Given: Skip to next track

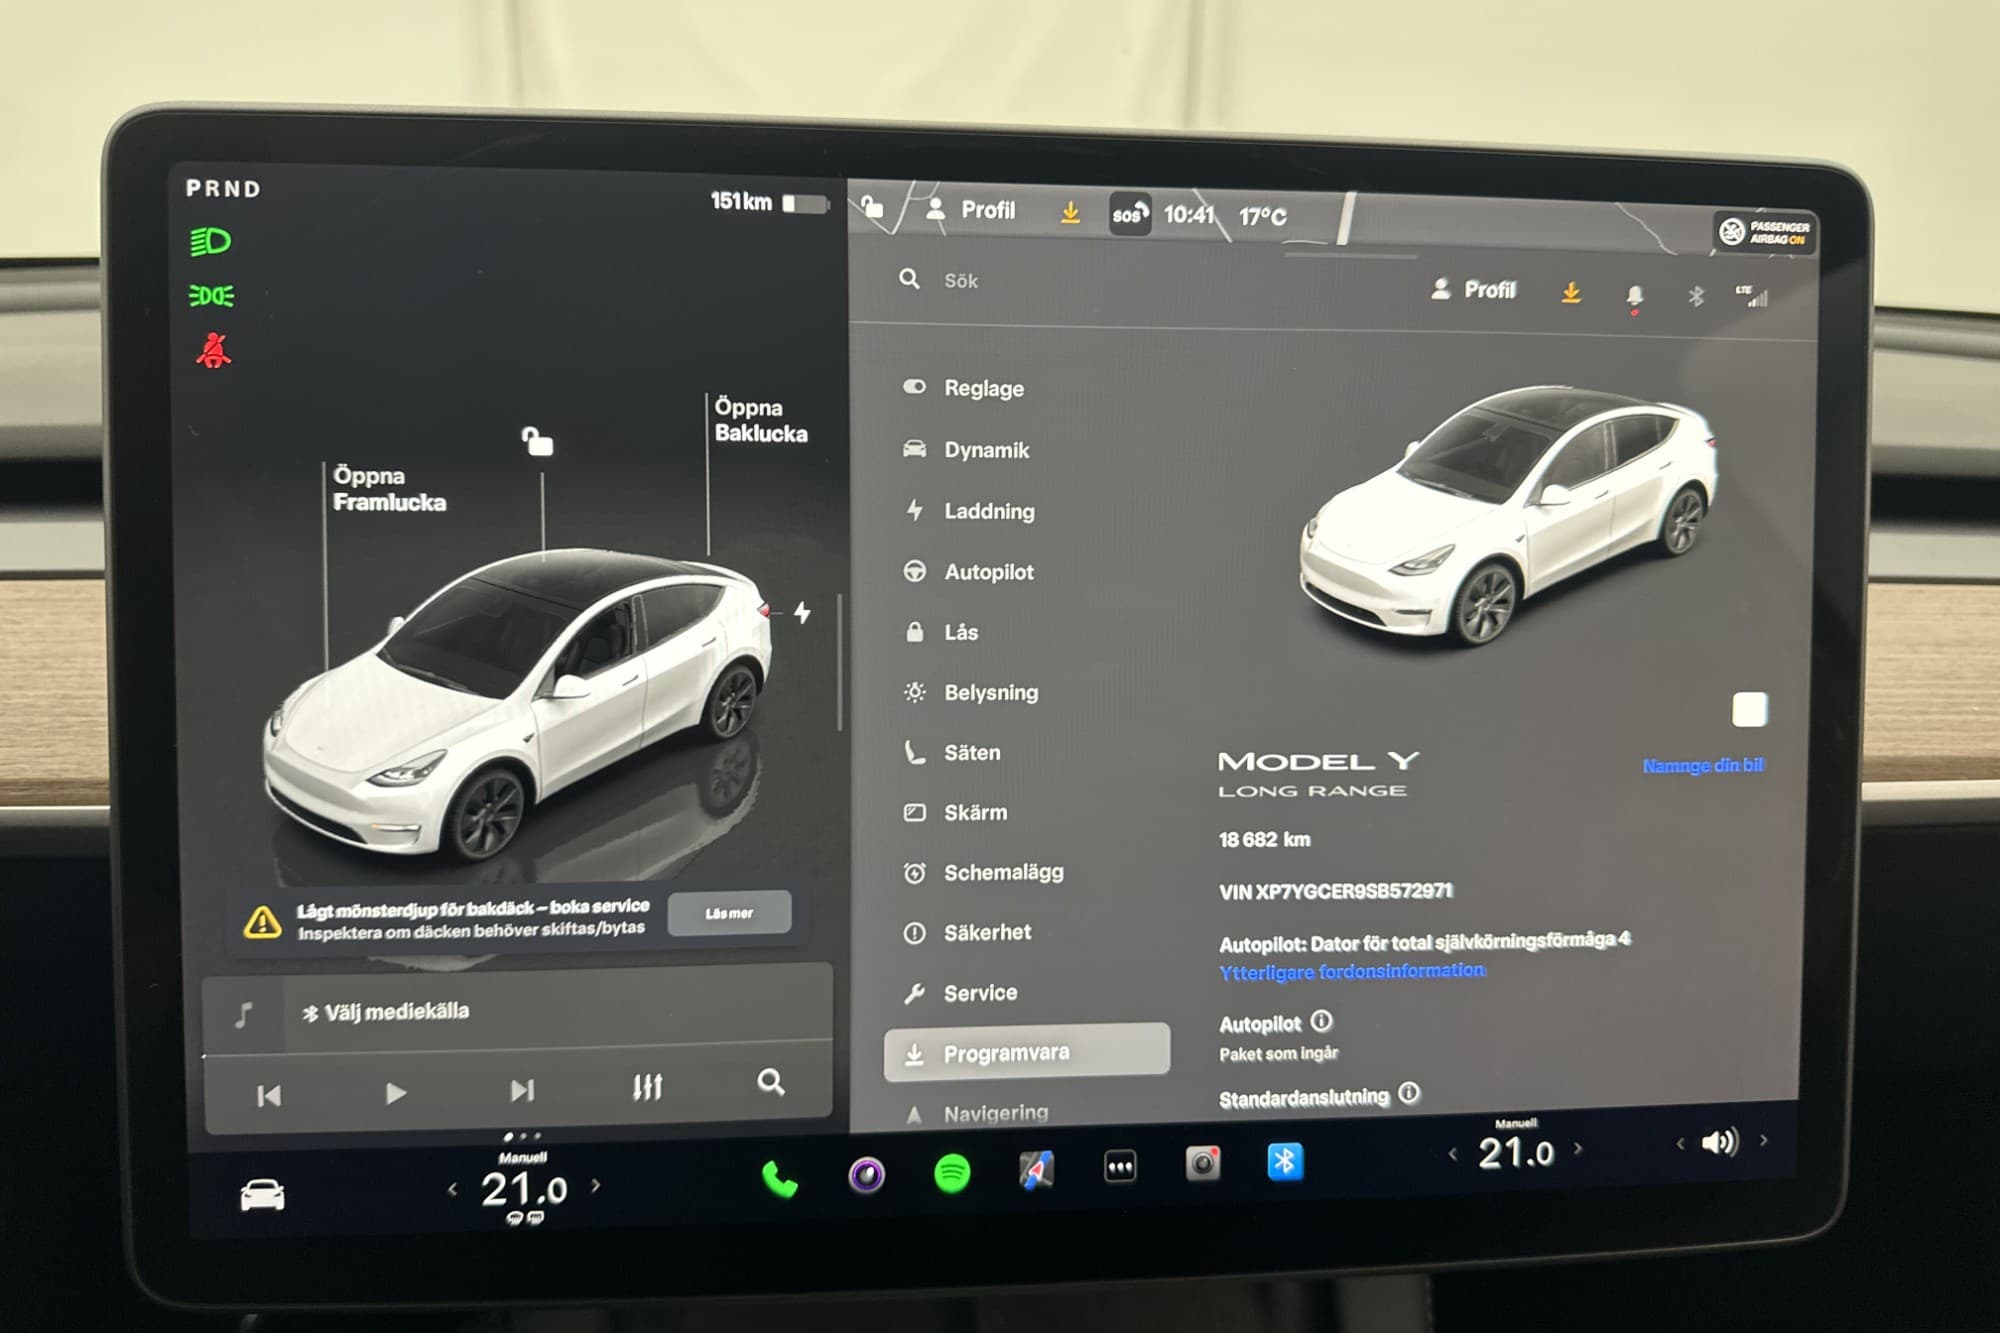Looking at the screenshot, I should 522,1090.
